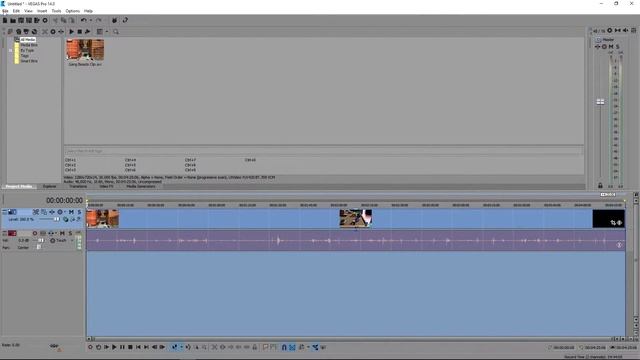The height and width of the screenshot is (360, 640).
Task: Toggle Enable Snapping magnet icon
Action: [284, 347]
